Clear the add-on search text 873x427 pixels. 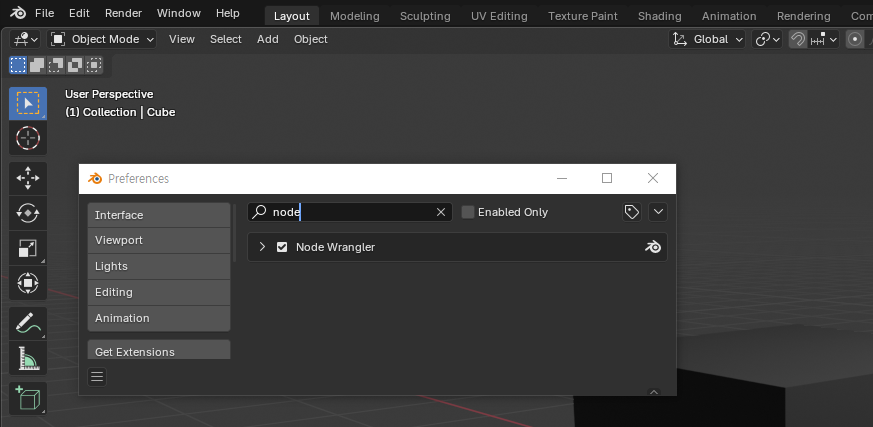coord(441,212)
